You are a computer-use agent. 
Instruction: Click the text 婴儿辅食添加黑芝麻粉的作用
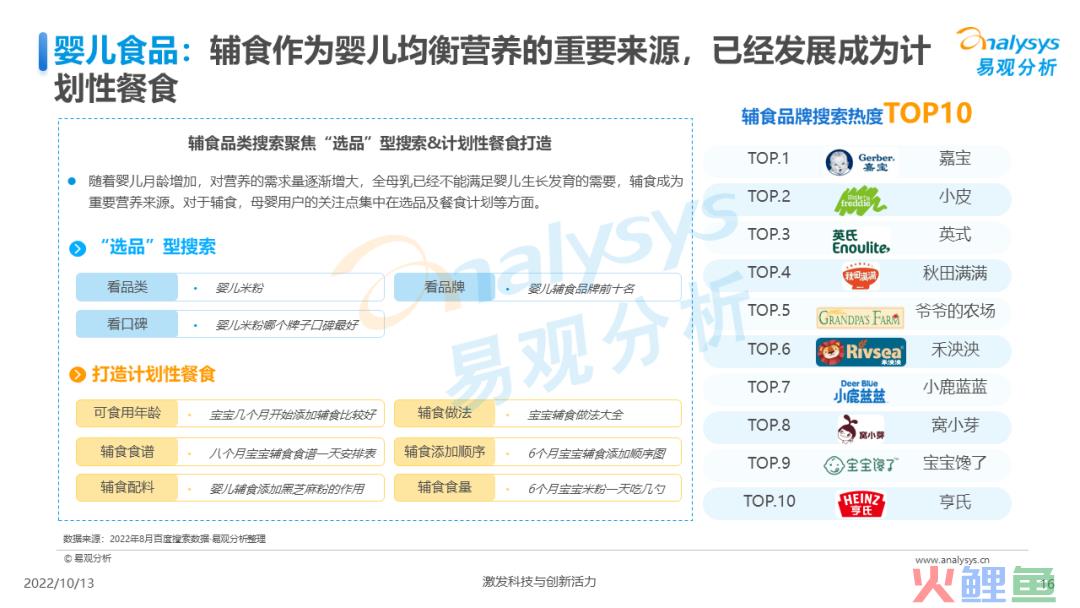[x=287, y=489]
